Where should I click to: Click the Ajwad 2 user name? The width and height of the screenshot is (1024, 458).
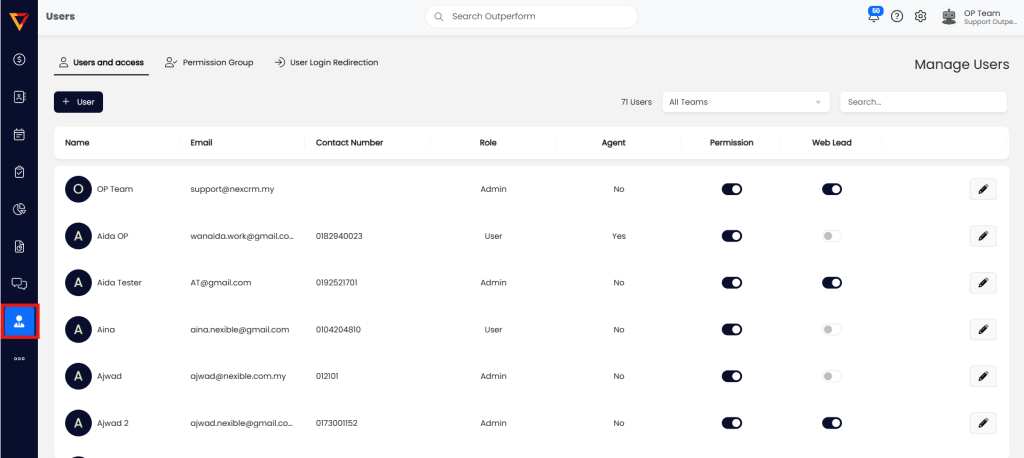pyautogui.click(x=112, y=423)
